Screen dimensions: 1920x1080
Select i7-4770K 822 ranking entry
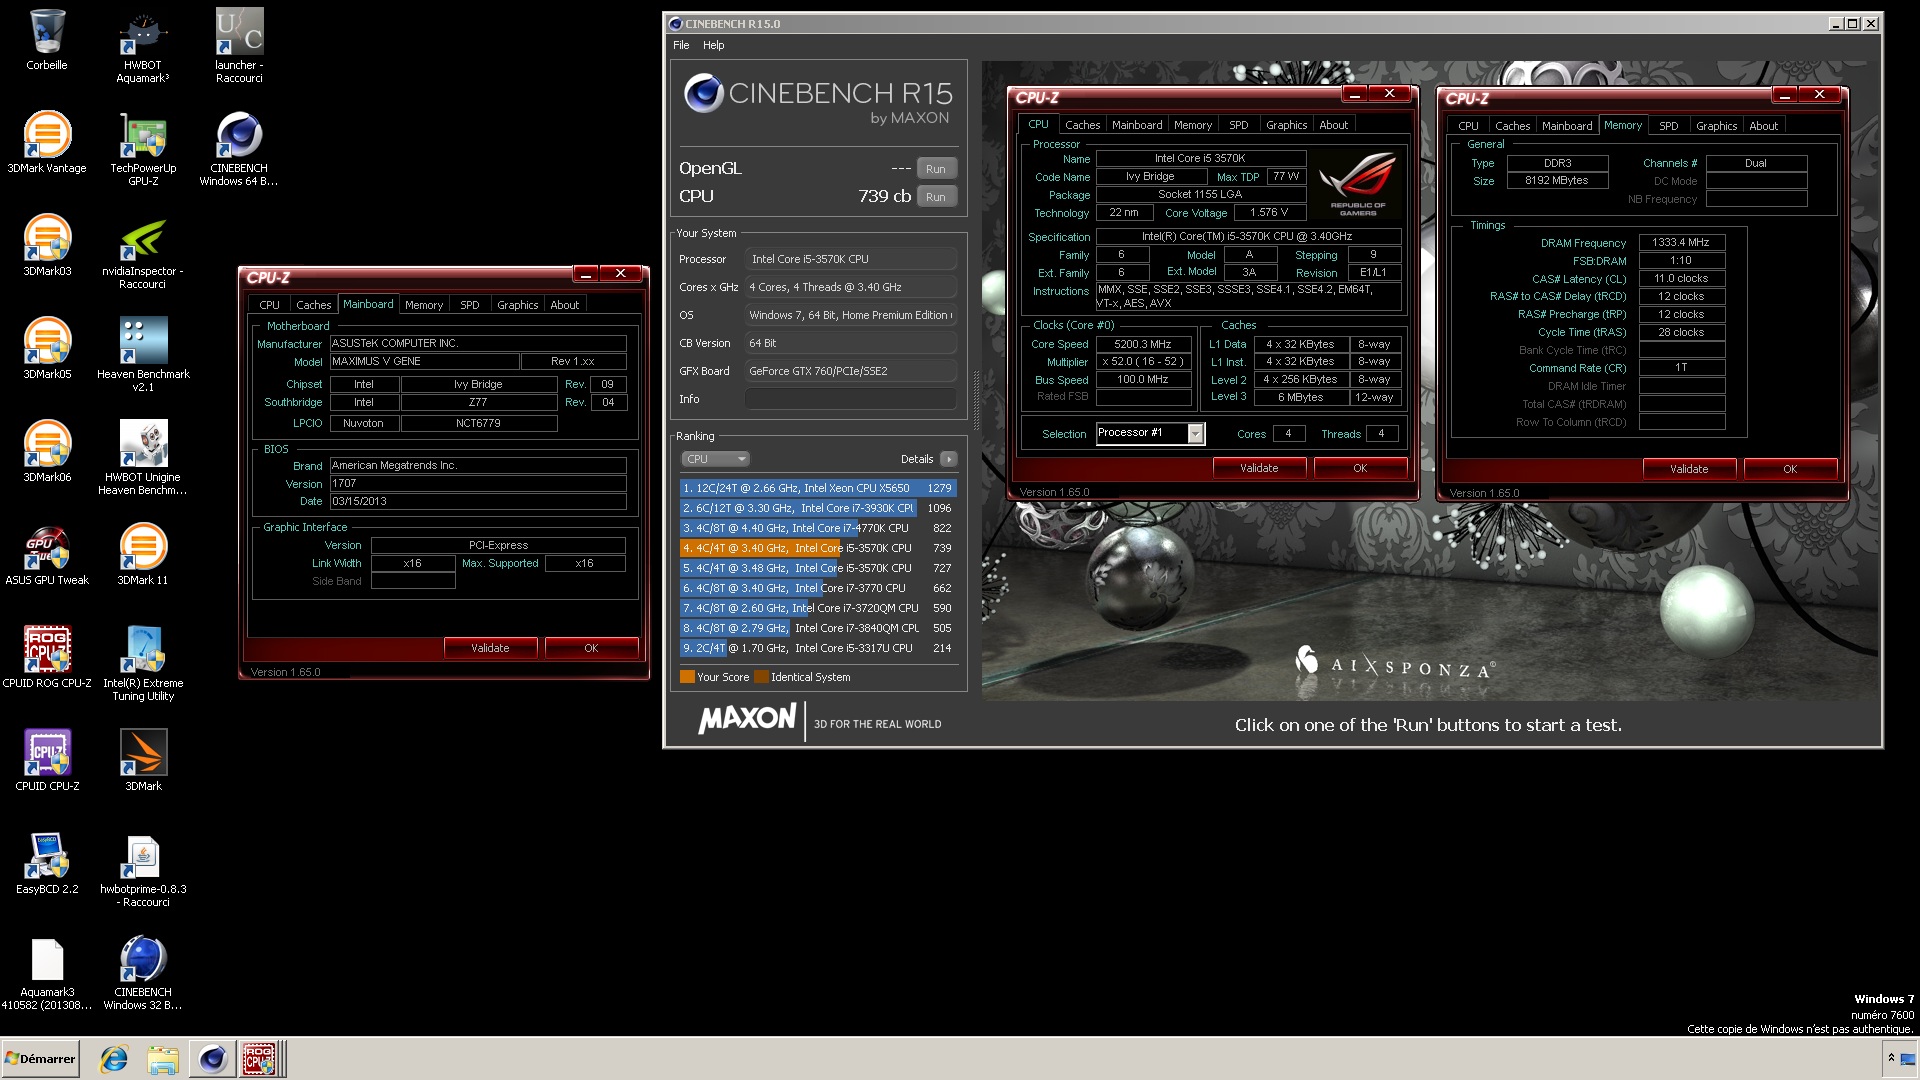click(x=818, y=528)
